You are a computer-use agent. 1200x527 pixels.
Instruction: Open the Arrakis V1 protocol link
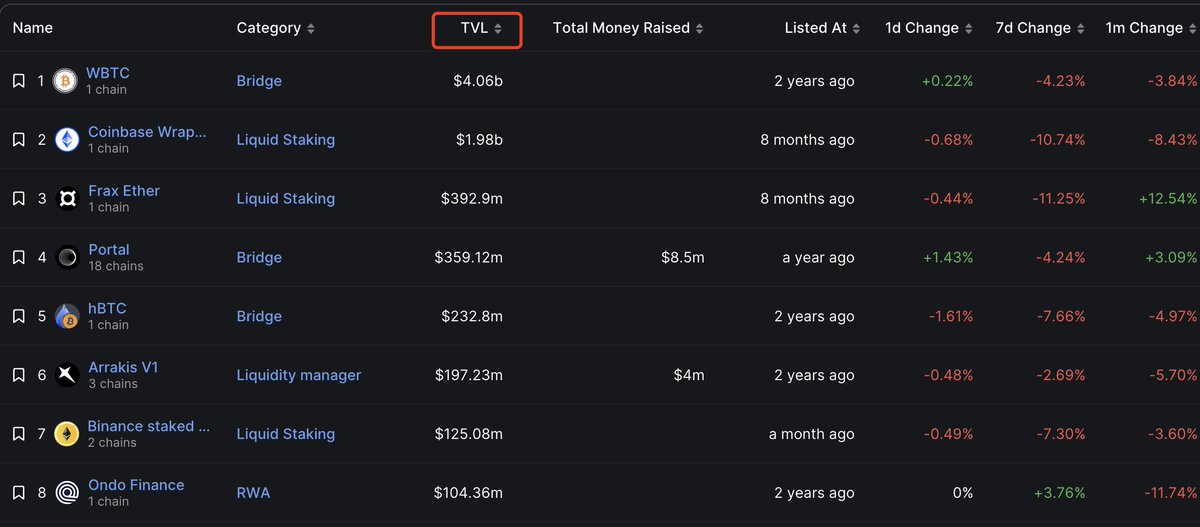pyautogui.click(x=123, y=367)
